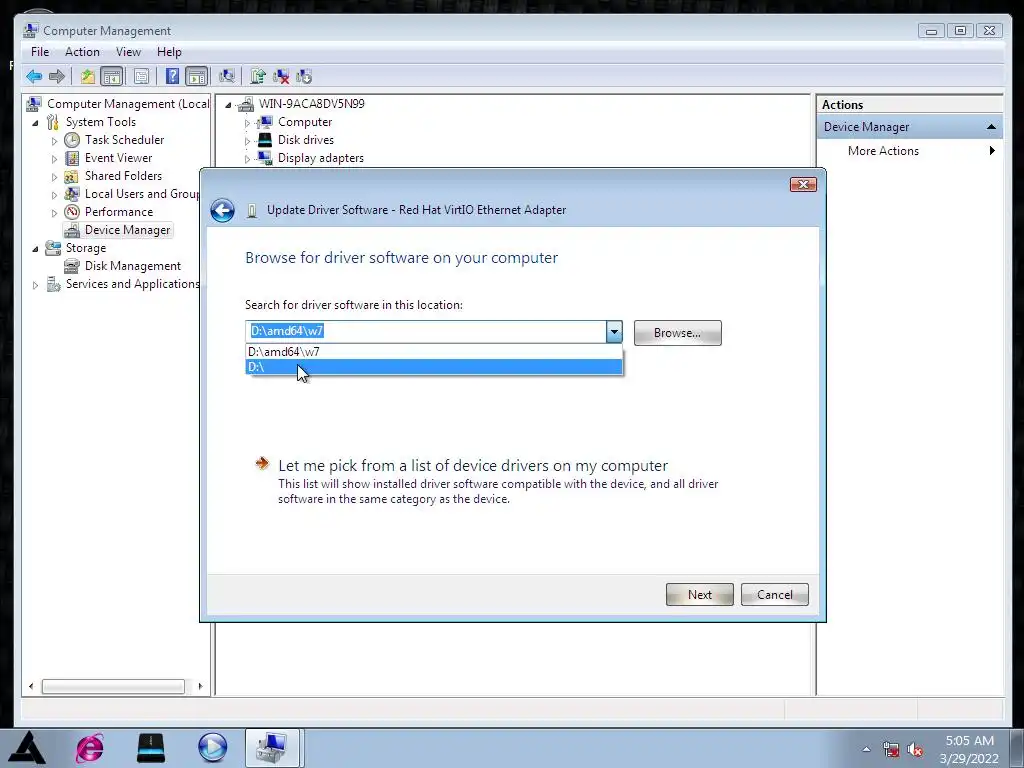Click Computer Management (Local) root node
This screenshot has width=1024, height=768.
coord(128,104)
